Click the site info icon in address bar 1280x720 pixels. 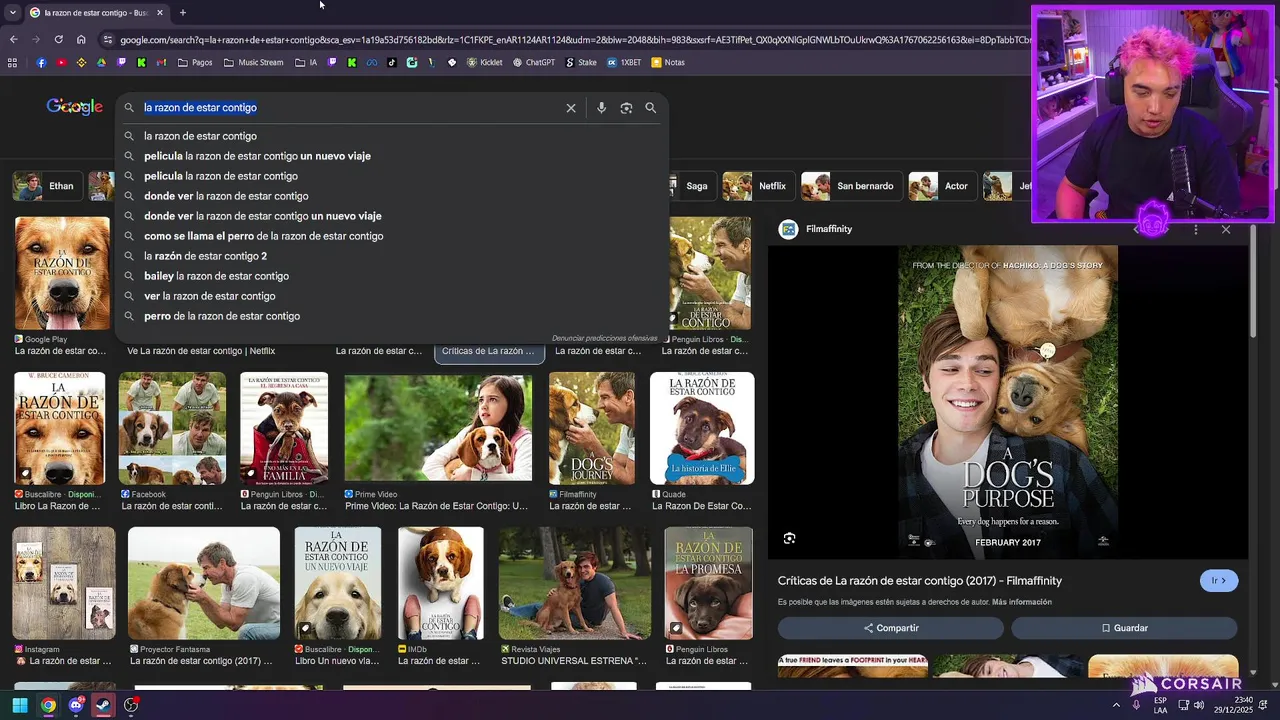107,39
